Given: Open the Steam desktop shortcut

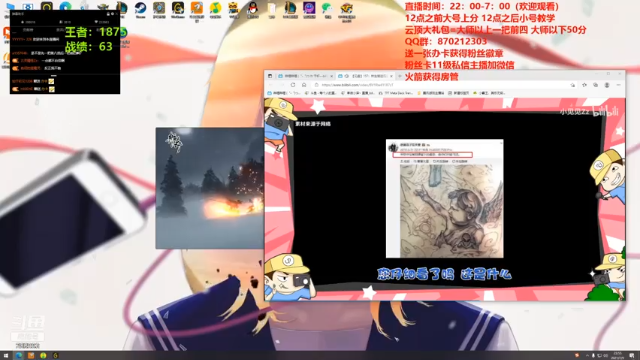Looking at the screenshot, I should [x=140, y=9].
